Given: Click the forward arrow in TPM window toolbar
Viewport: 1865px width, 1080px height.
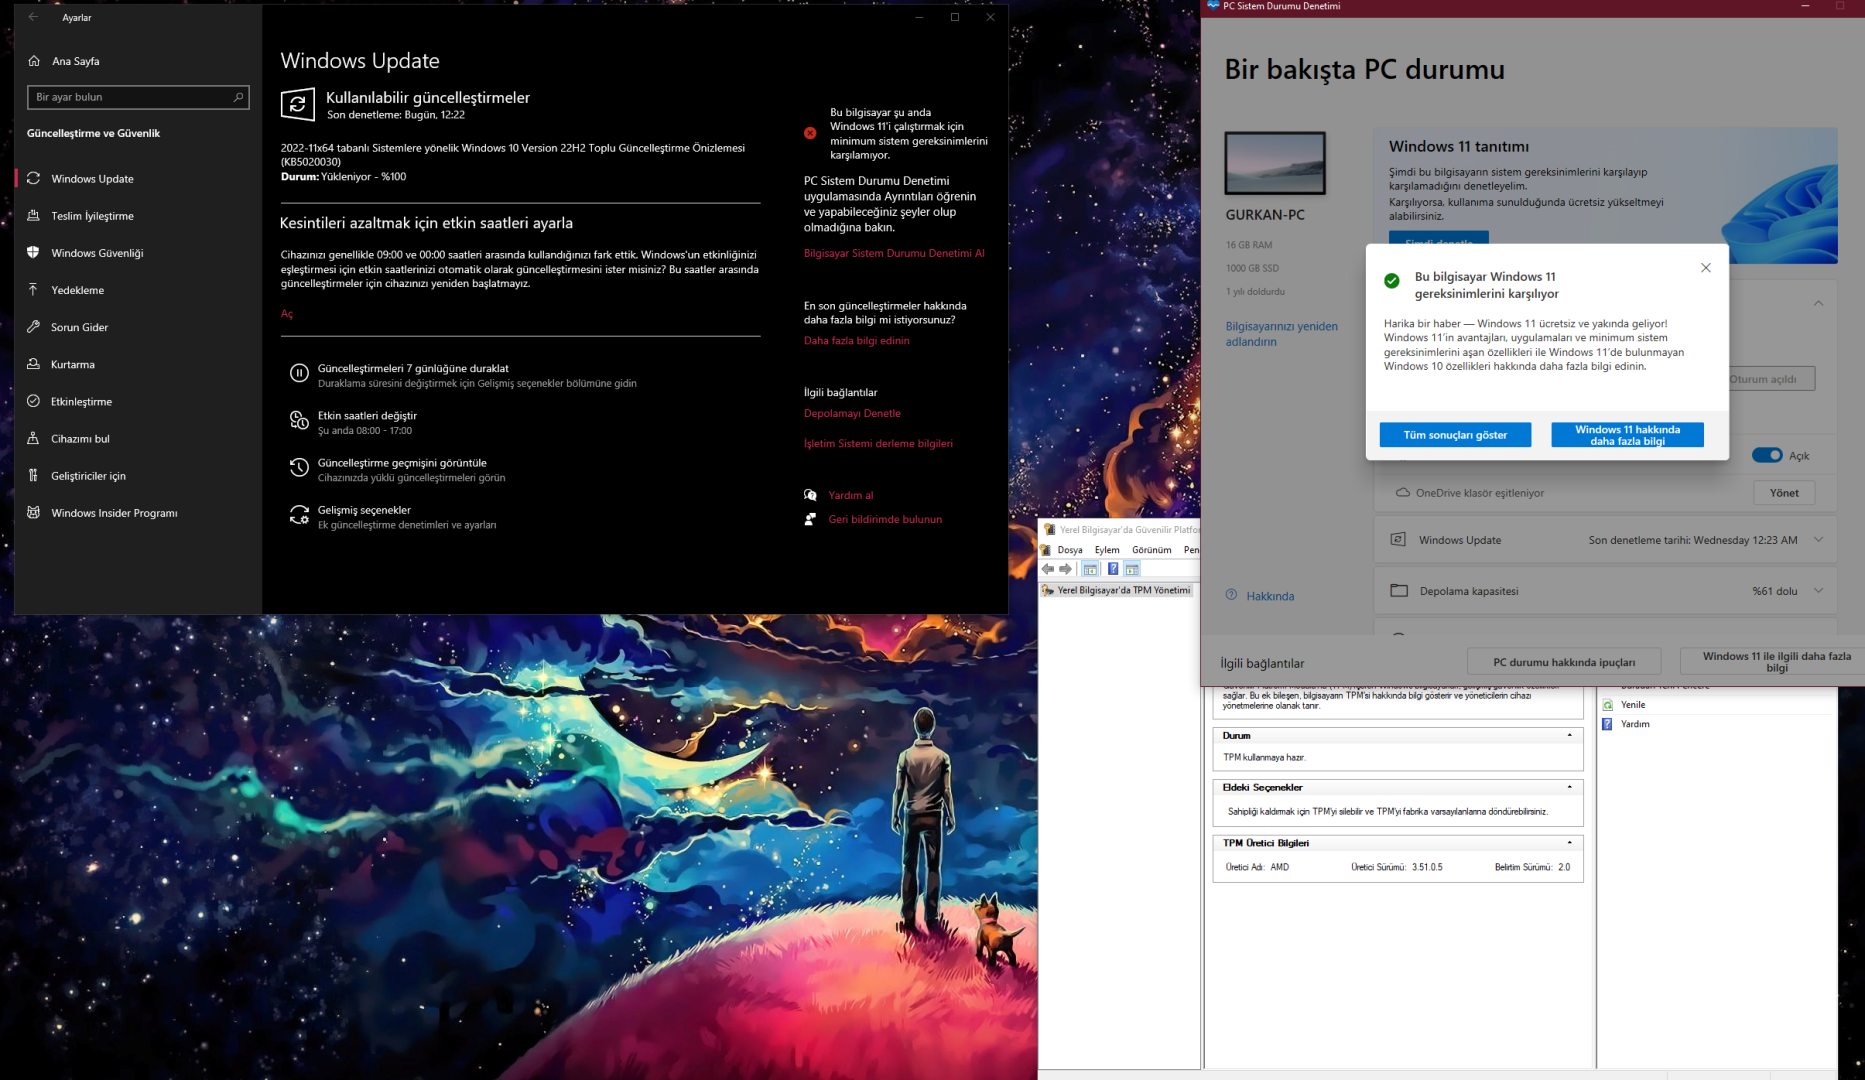Looking at the screenshot, I should (x=1066, y=569).
